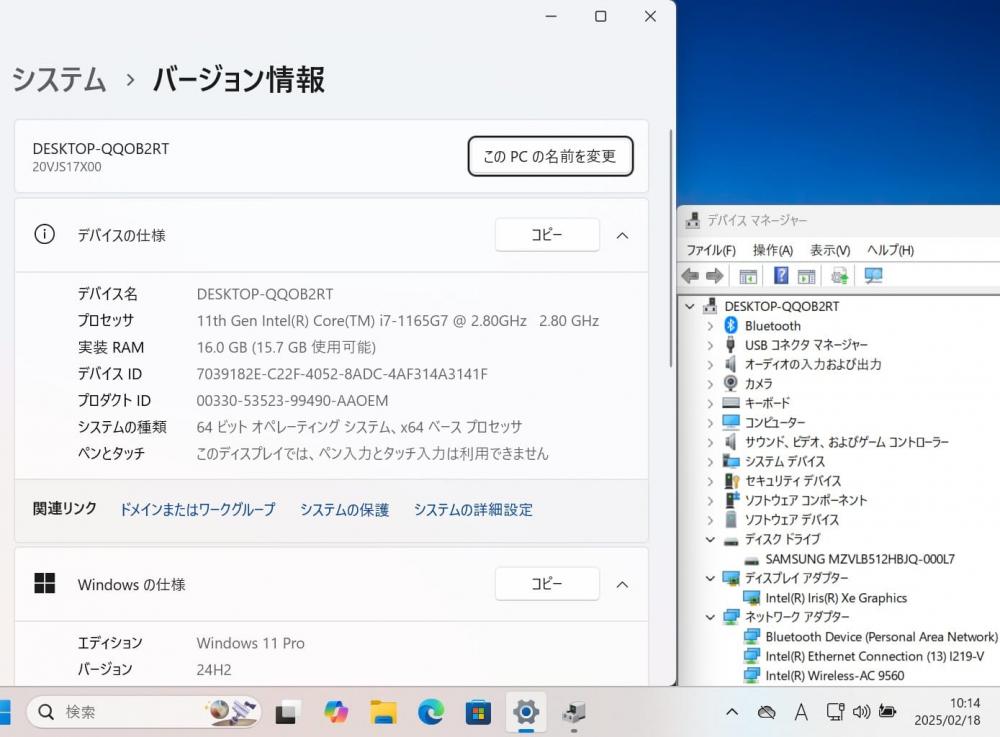
Task: Click the Windows Start button
Action: [3, 712]
